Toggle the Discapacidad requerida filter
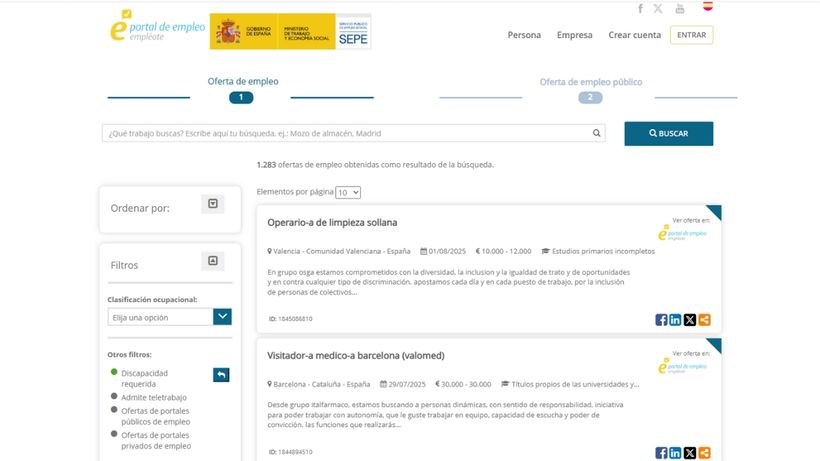Viewport: 820px width, 461px height. click(114, 372)
